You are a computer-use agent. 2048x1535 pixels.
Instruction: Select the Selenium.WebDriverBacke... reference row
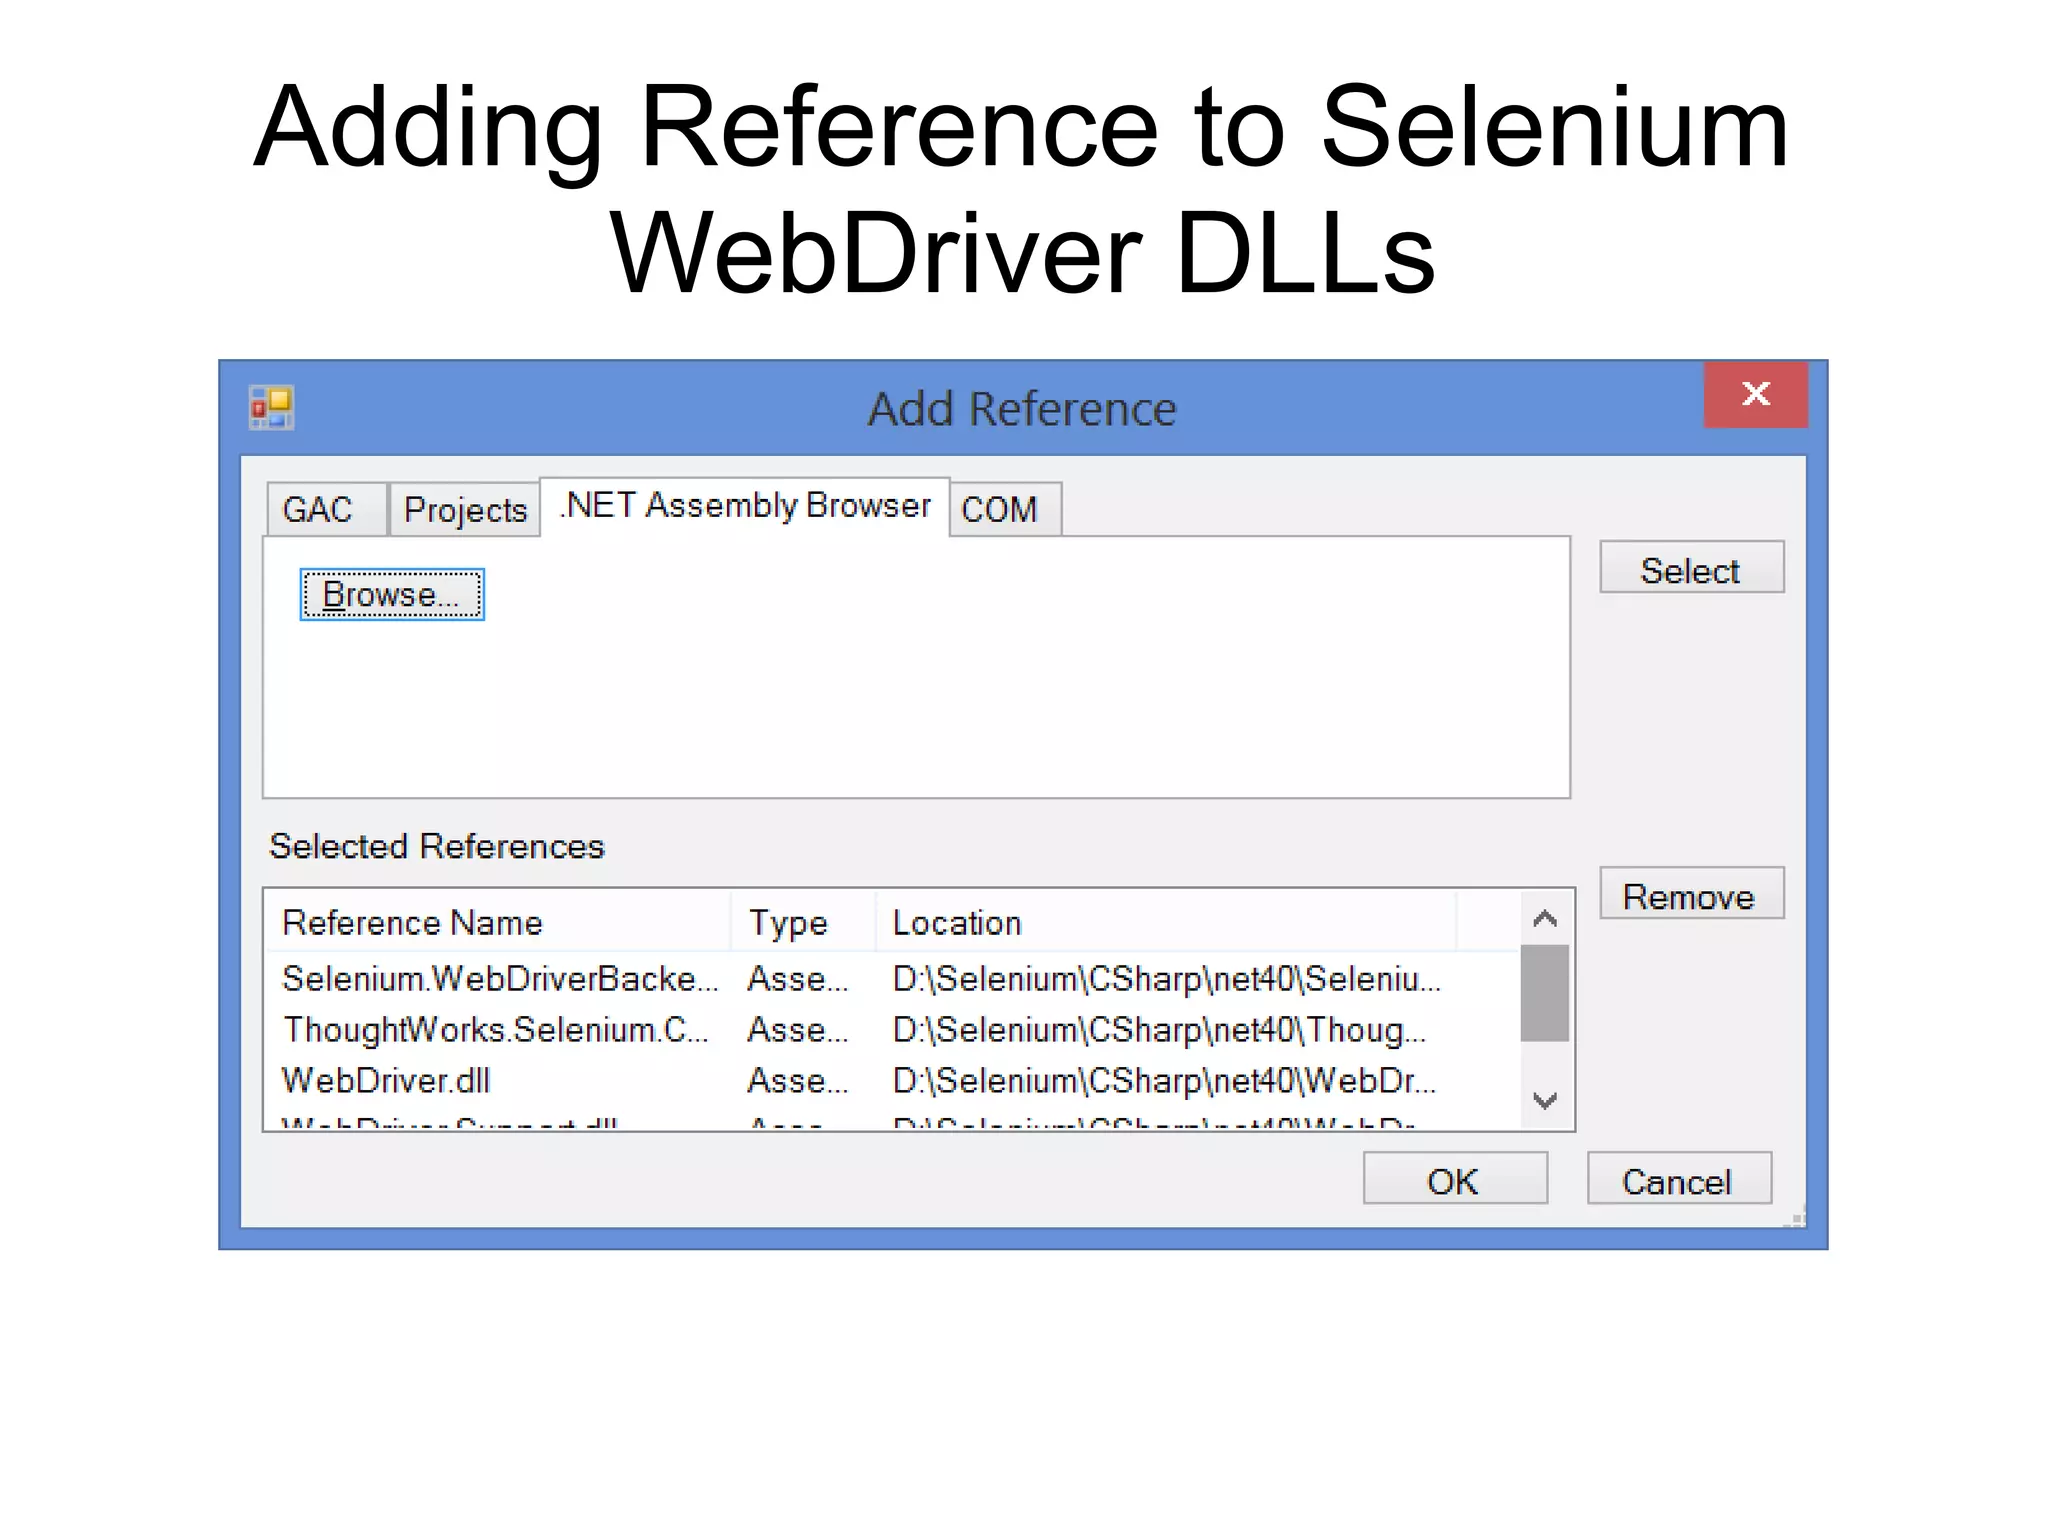(x=892, y=978)
